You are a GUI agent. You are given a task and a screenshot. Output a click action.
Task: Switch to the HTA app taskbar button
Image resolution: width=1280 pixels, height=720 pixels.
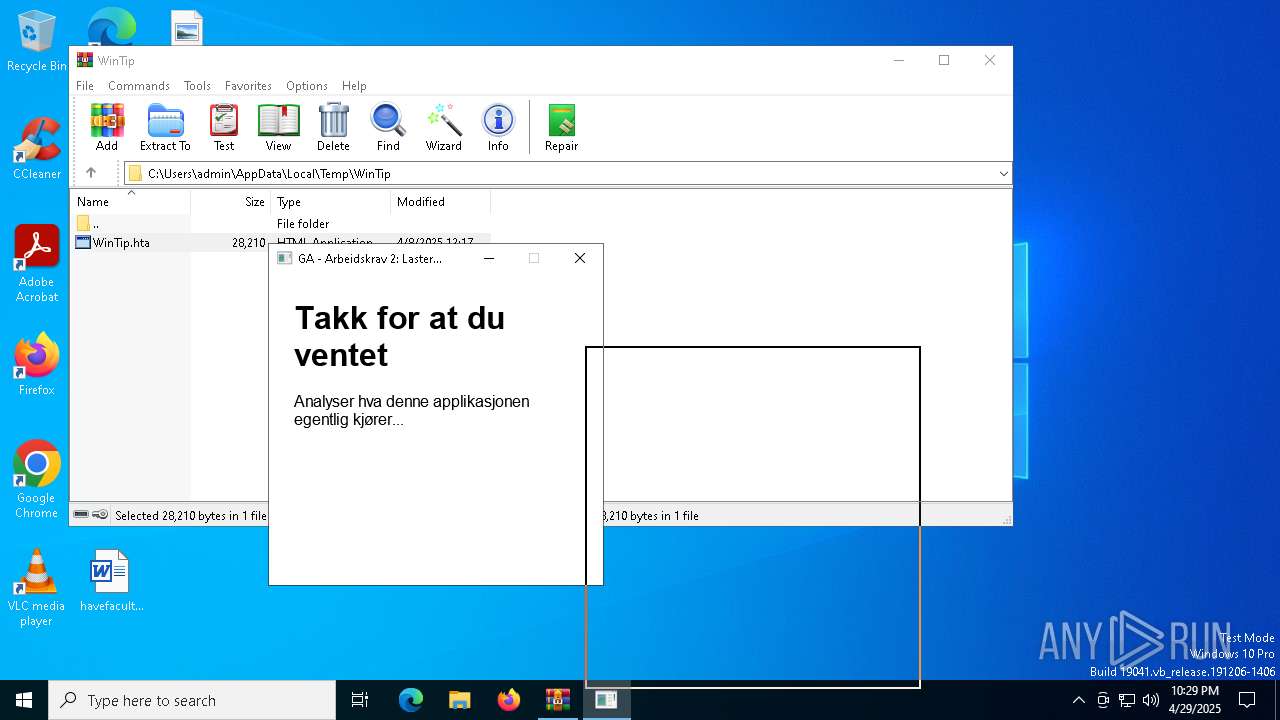click(606, 700)
